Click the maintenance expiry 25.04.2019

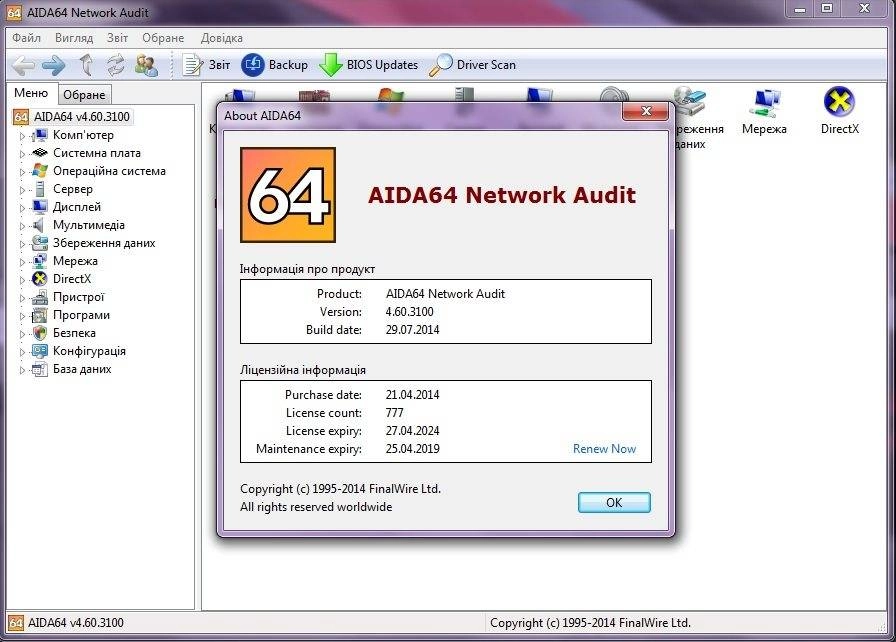point(413,449)
